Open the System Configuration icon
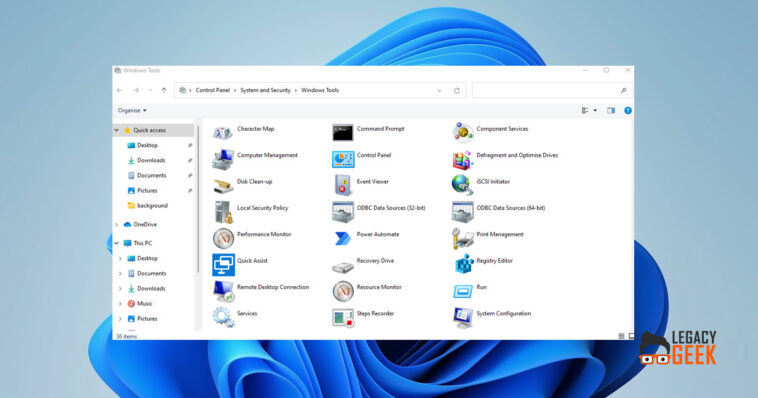The height and width of the screenshot is (398, 758). [463, 318]
